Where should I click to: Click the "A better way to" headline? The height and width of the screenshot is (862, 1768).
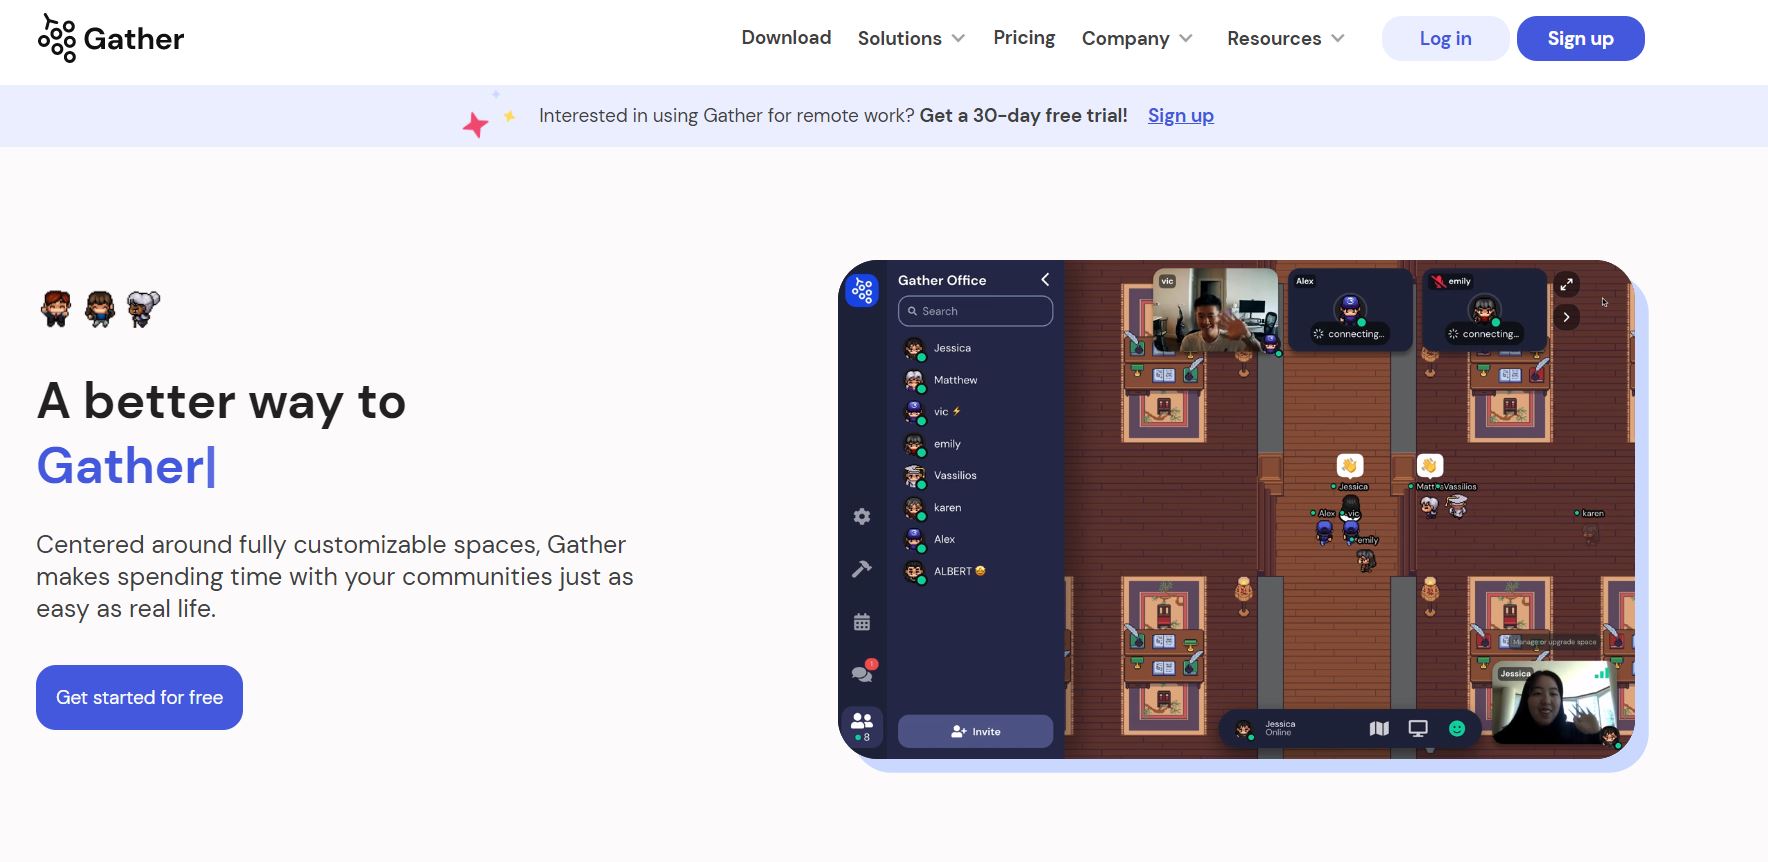click(x=222, y=401)
